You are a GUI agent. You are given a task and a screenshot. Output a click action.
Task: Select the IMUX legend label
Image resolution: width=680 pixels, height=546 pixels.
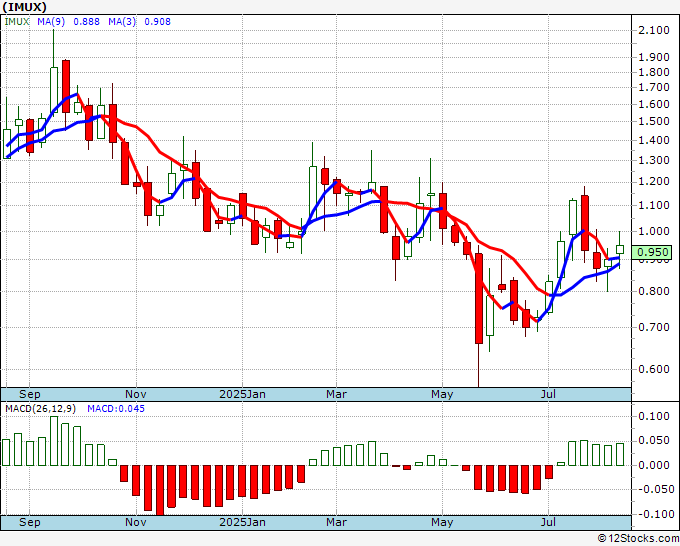17,22
